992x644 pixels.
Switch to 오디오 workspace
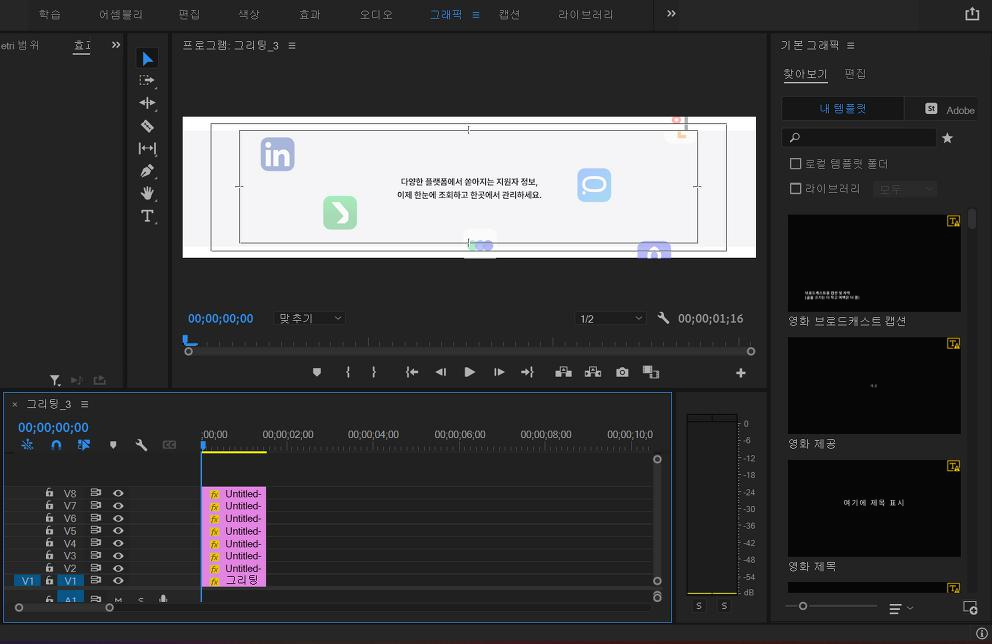coord(376,15)
